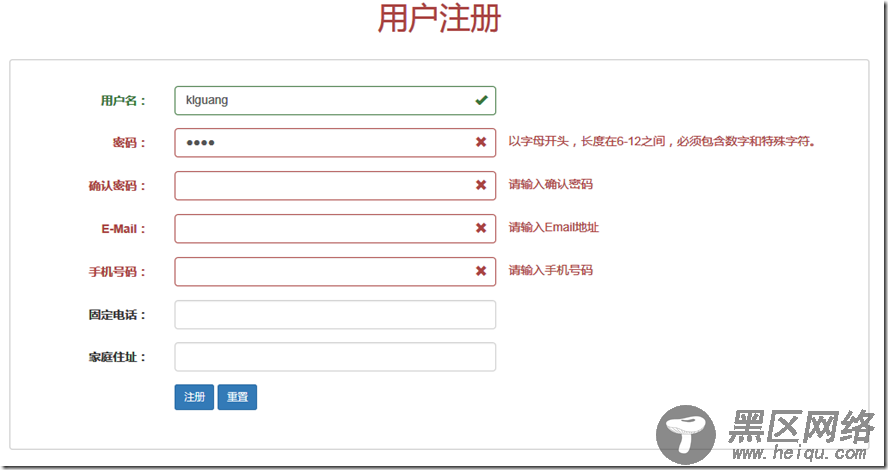Click the 固定电话 field label

pos(117,315)
